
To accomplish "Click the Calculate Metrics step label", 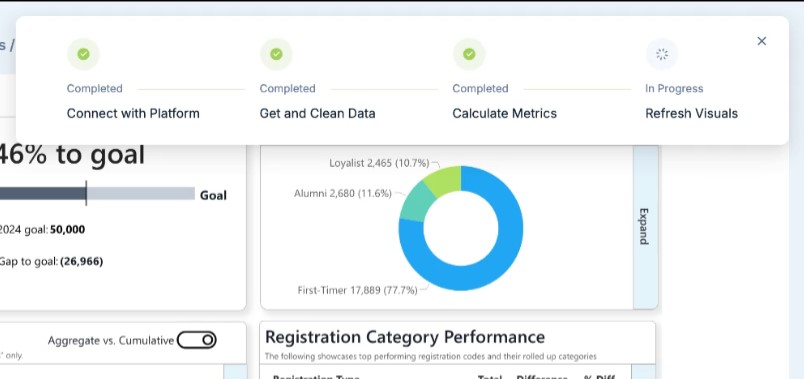I will coord(505,113).
